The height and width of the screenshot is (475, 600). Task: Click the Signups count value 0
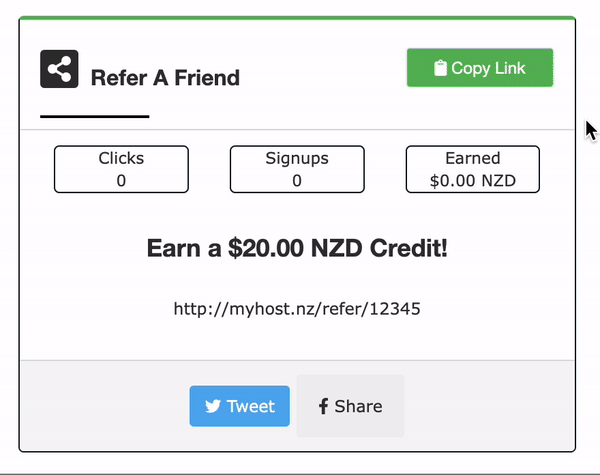[297, 181]
